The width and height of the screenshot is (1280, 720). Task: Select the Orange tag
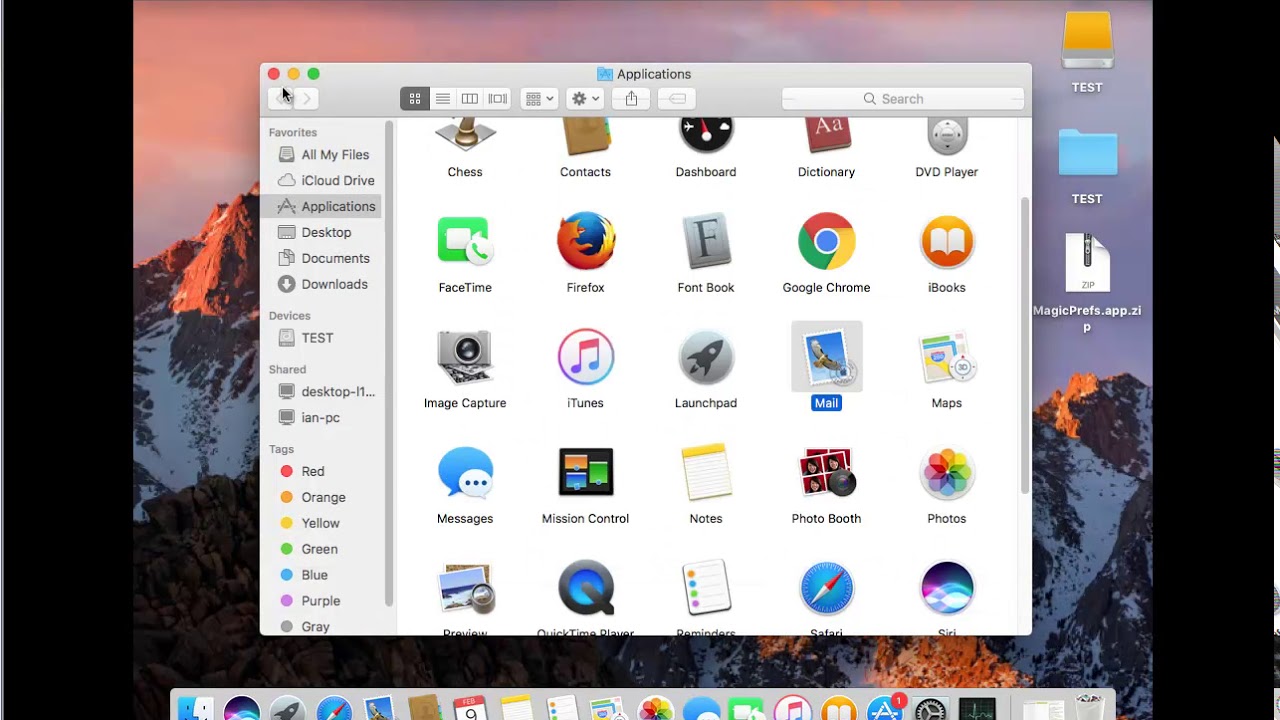324,498
